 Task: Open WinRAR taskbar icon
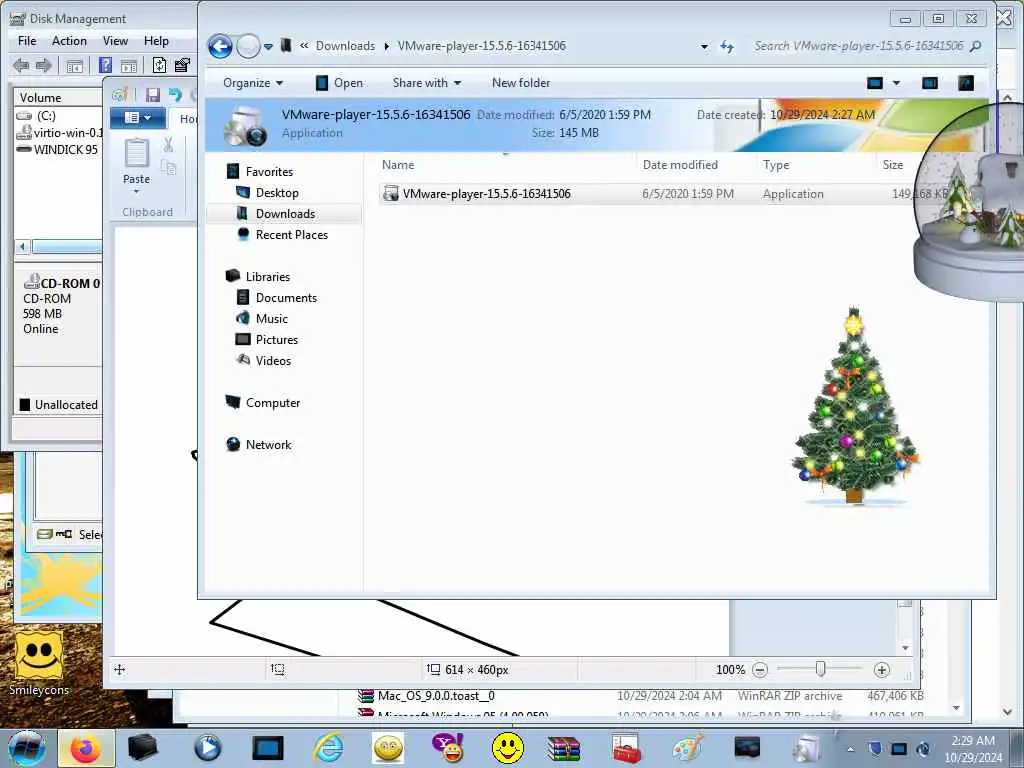pyautogui.click(x=564, y=748)
